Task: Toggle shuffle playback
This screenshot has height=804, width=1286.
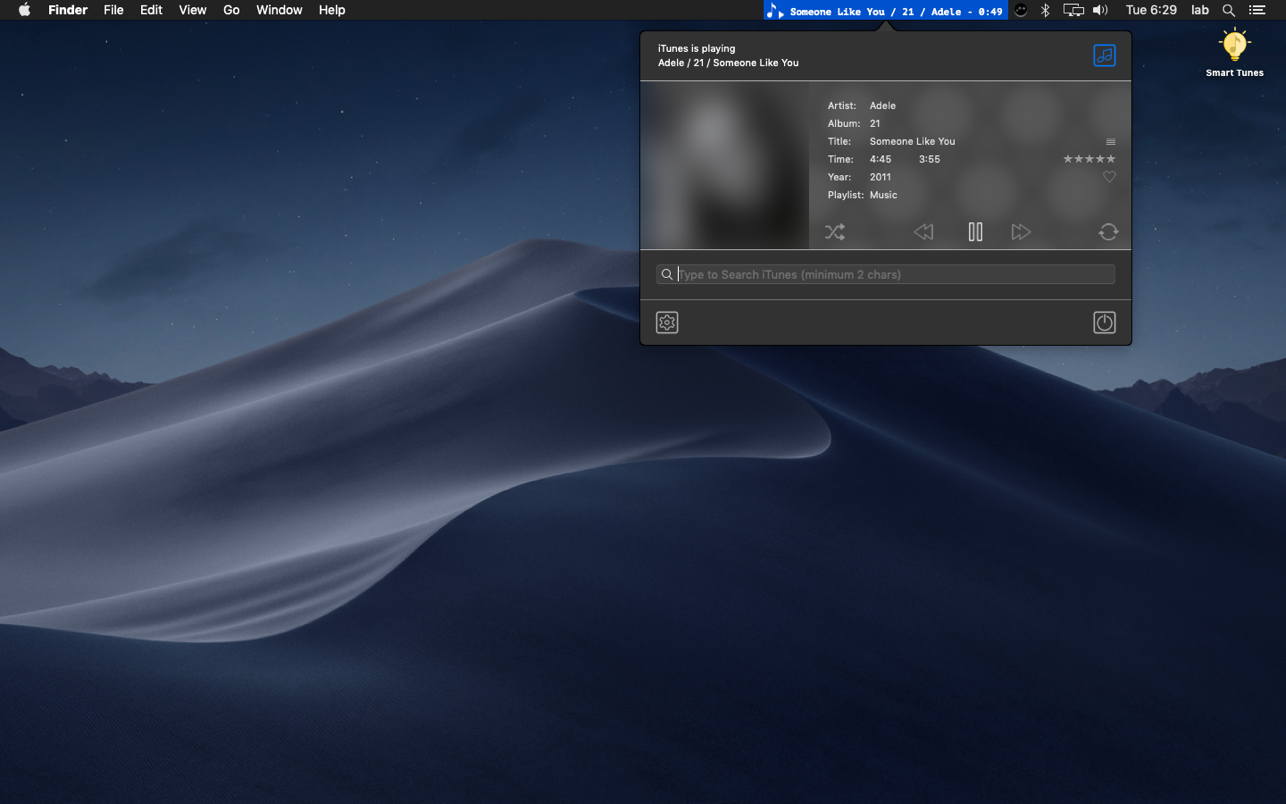Action: pos(835,232)
